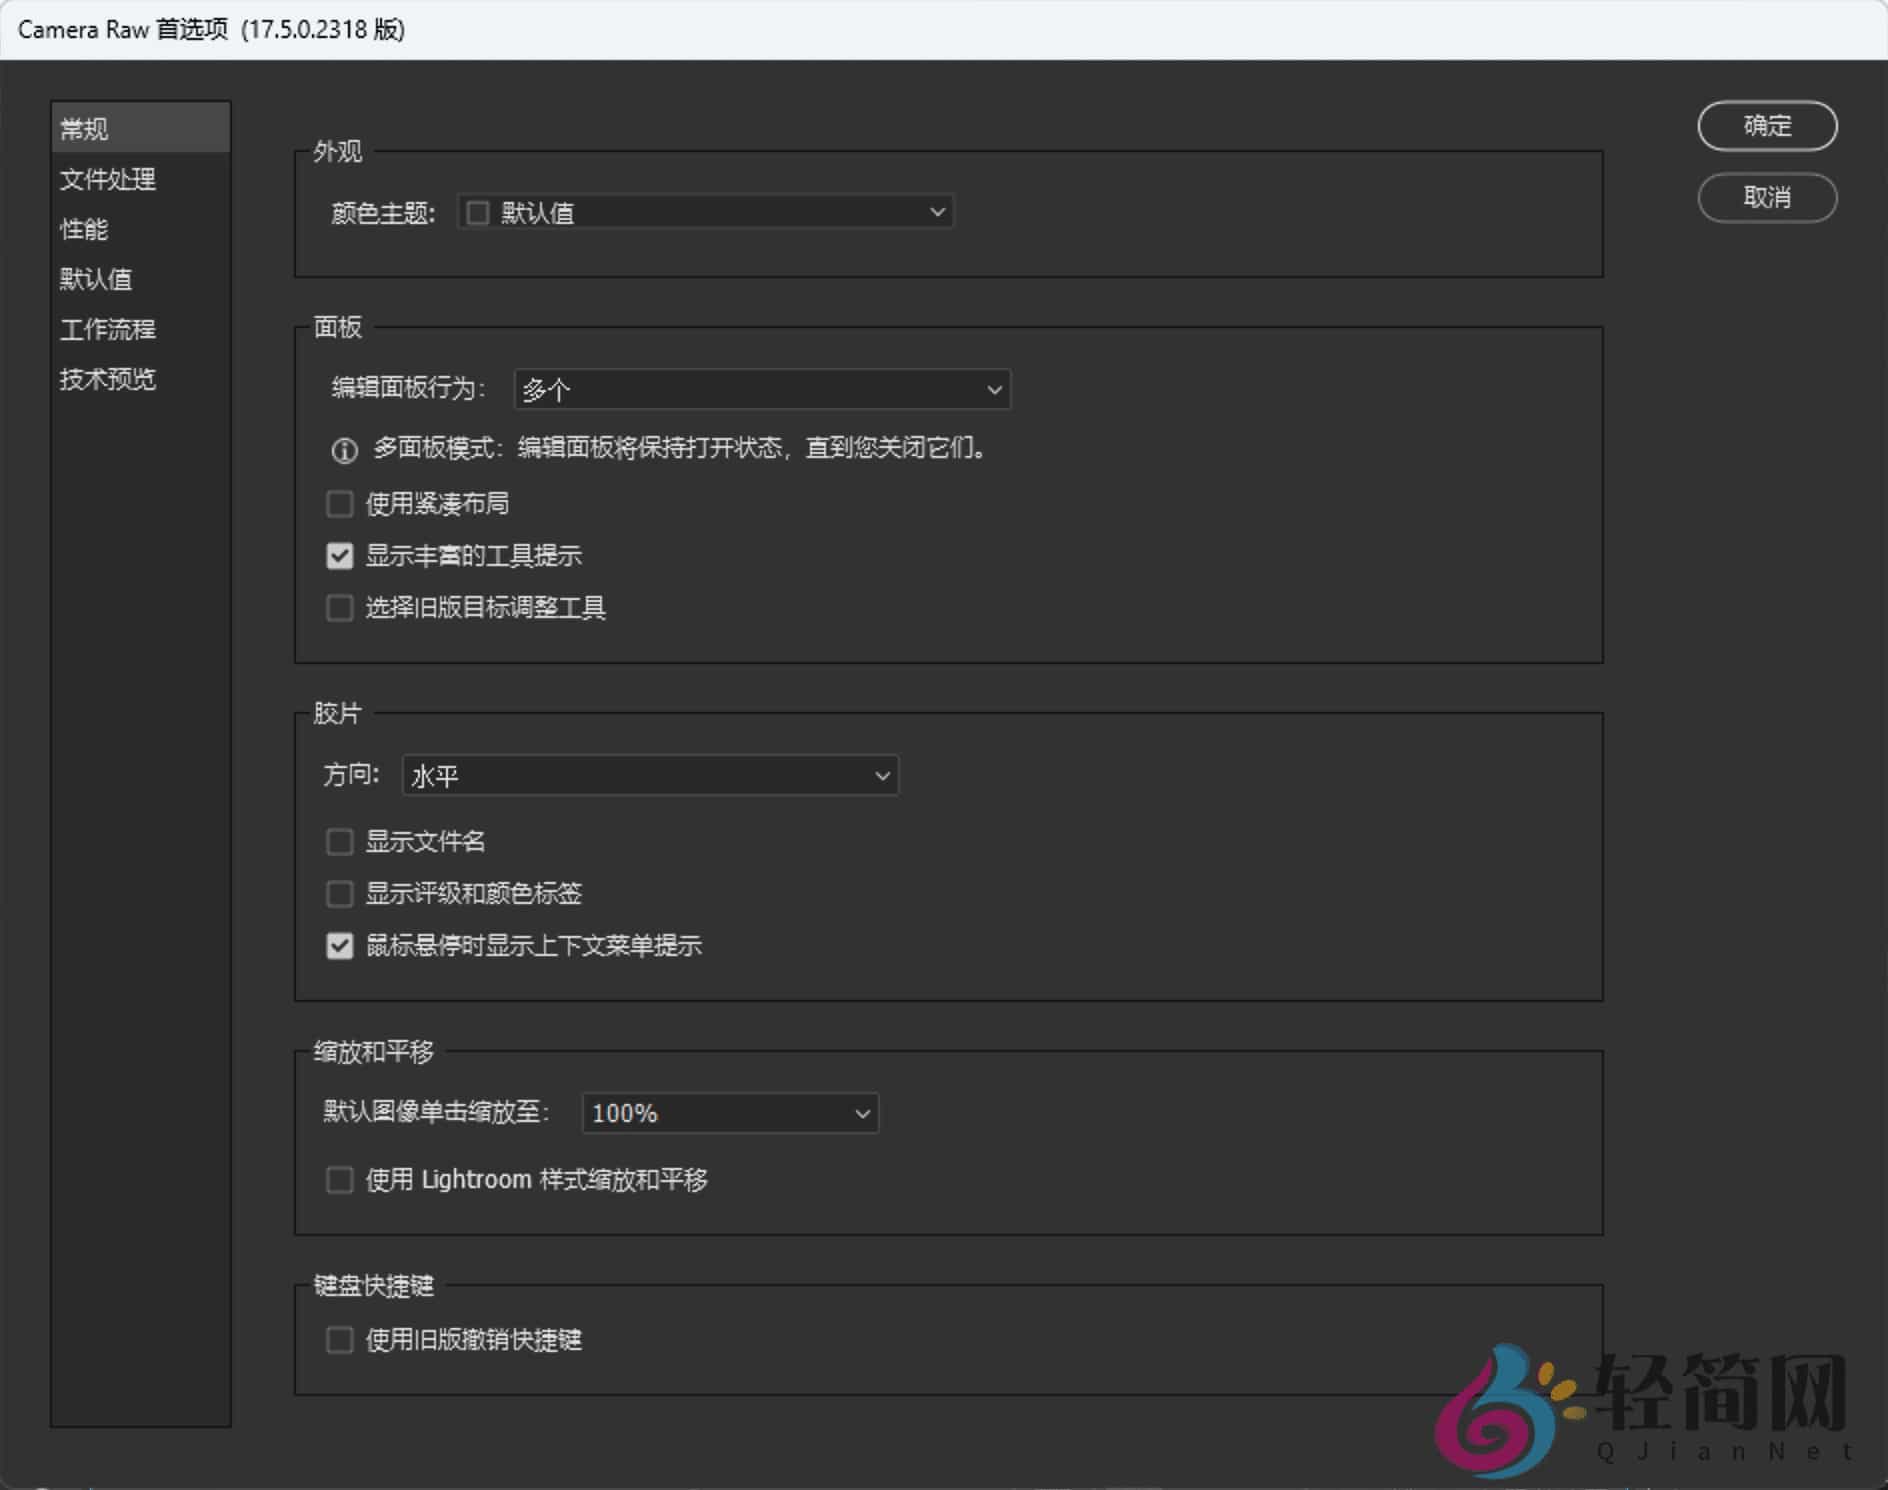This screenshot has height=1490, width=1888.
Task: Disable 显示丰富的工具提示
Action: pyautogui.click(x=340, y=556)
